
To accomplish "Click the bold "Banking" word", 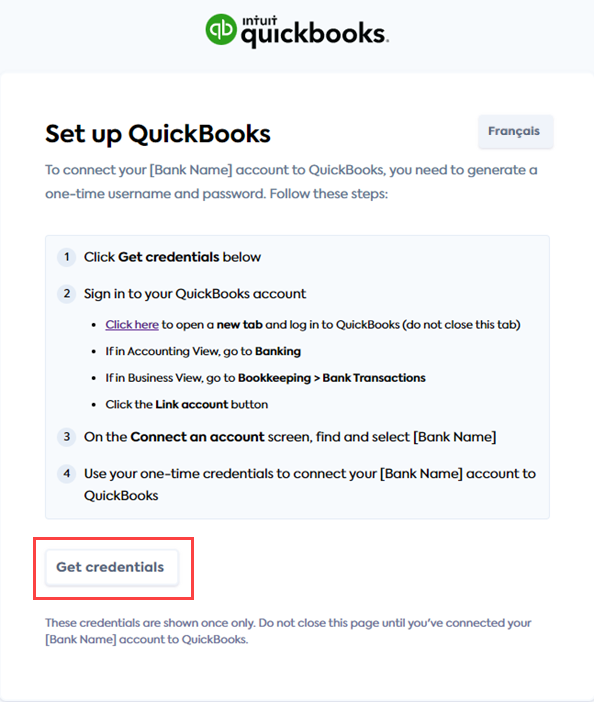I will pyautogui.click(x=278, y=351).
